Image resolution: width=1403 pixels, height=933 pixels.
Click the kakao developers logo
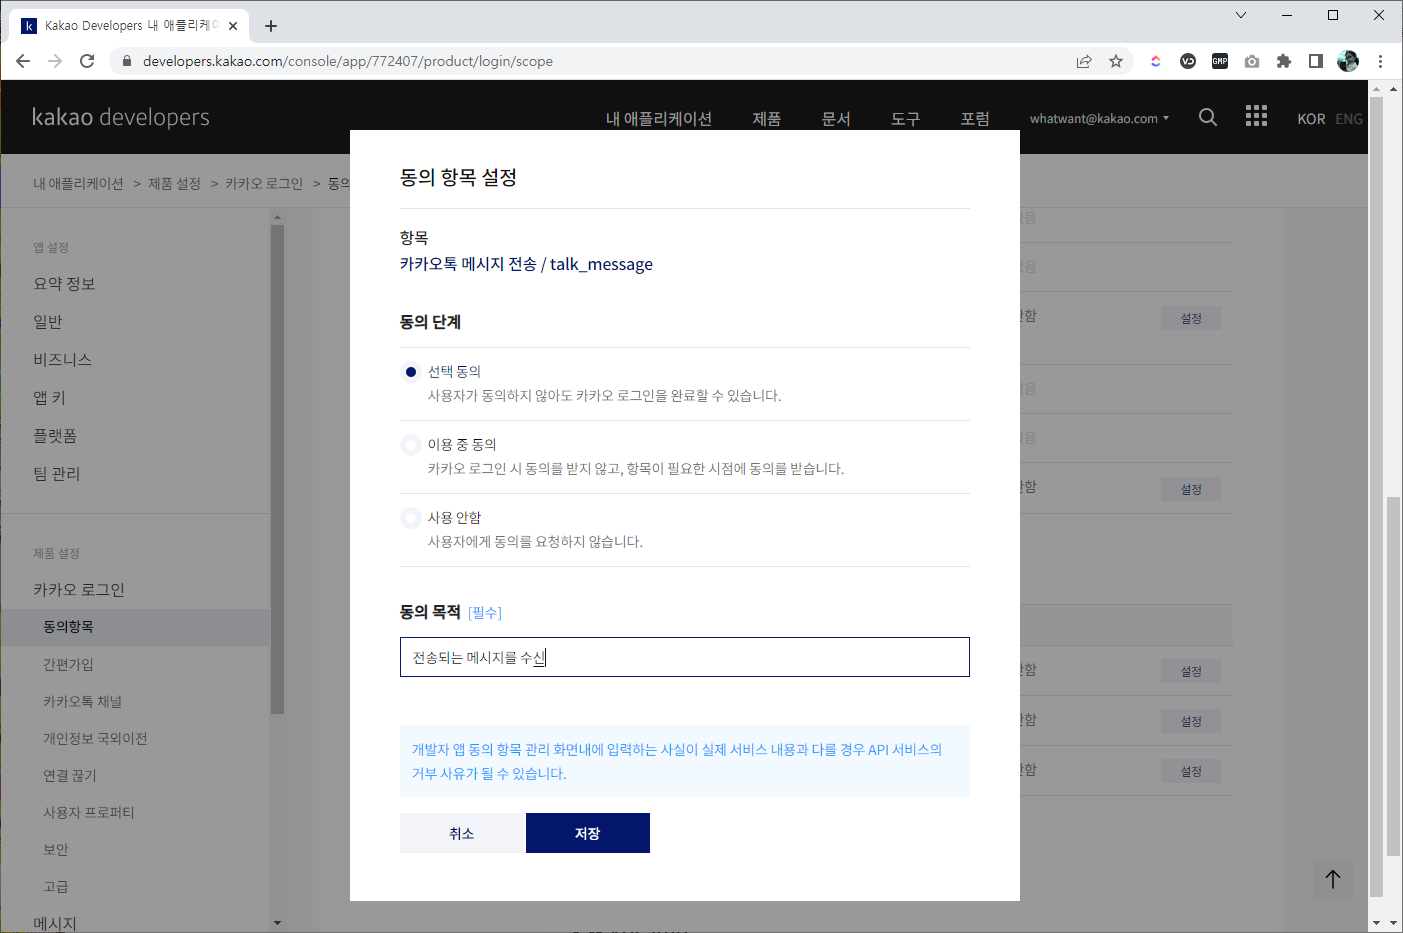(x=121, y=117)
